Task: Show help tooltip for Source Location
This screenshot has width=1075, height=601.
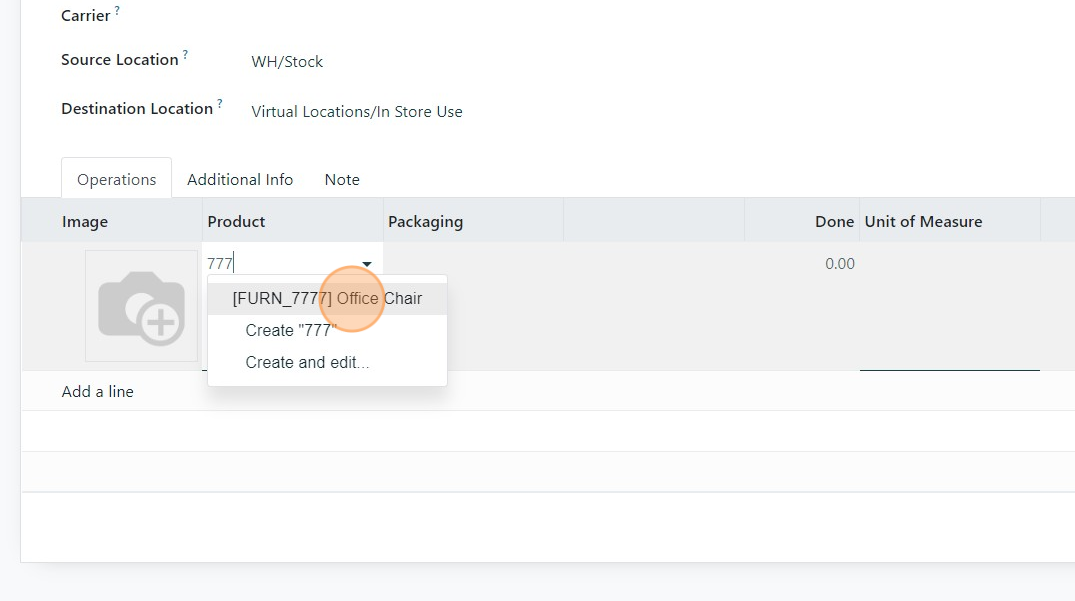Action: [x=185, y=53]
